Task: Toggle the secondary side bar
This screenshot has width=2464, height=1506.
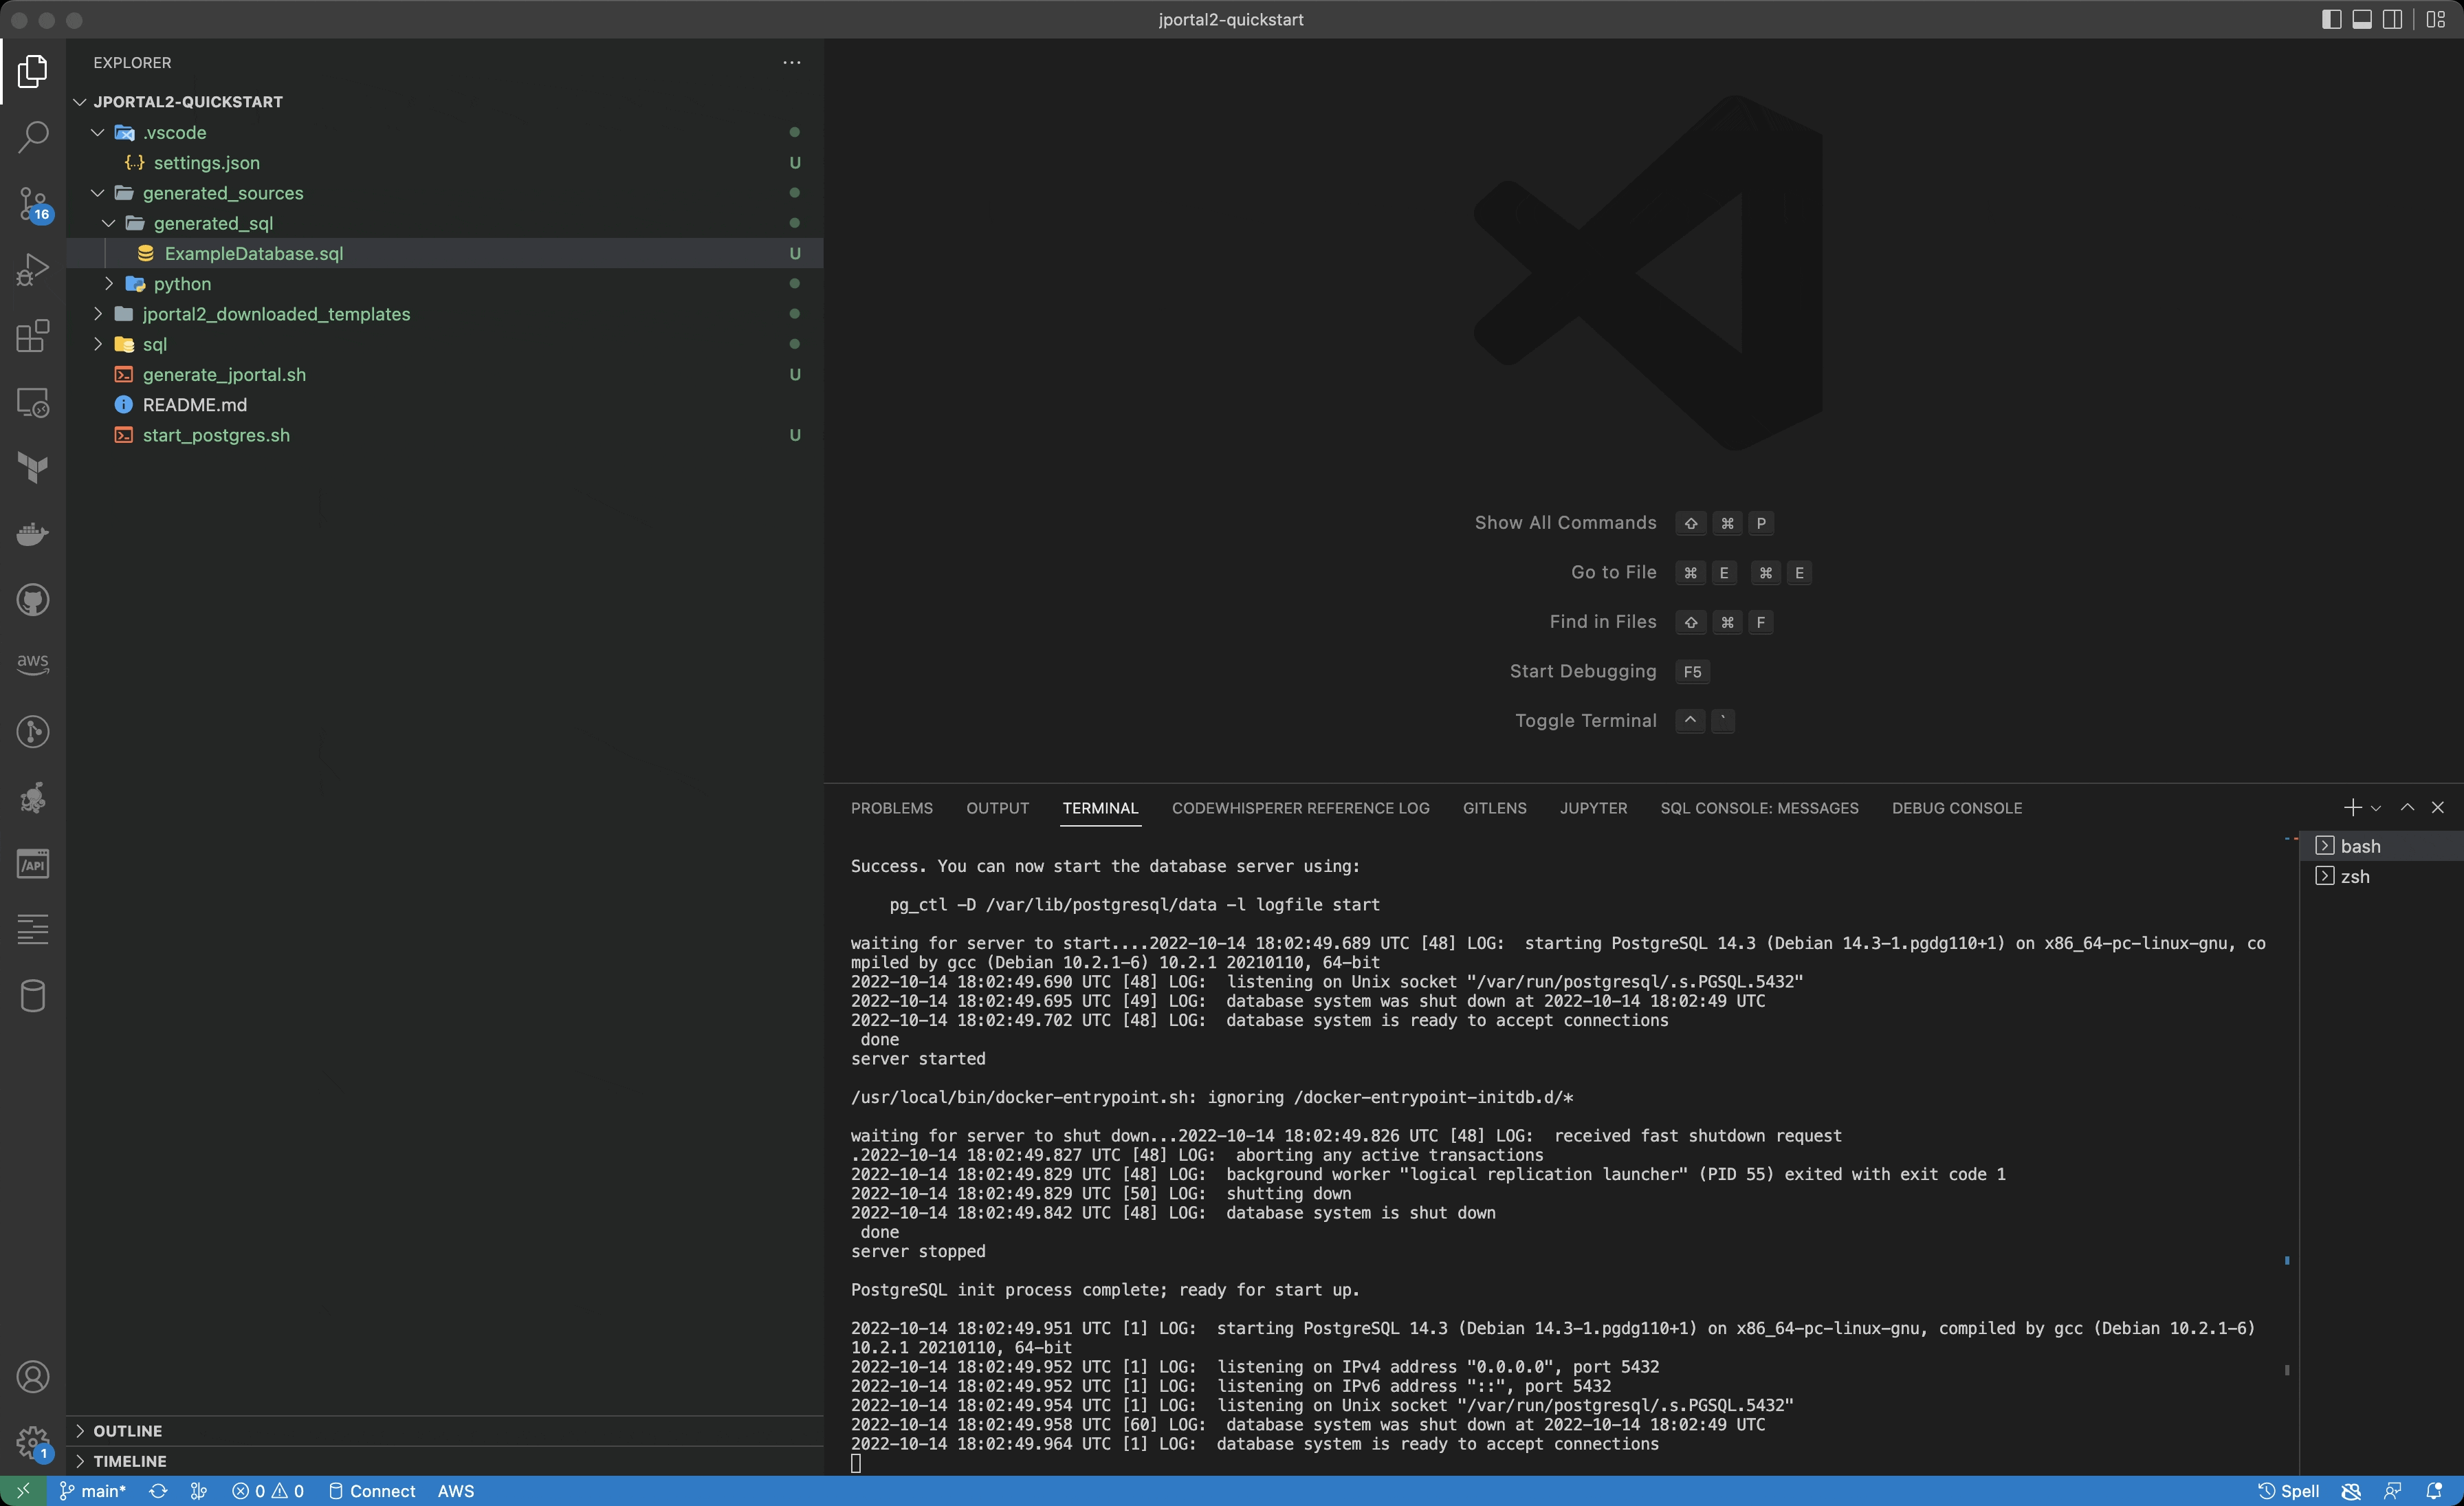Action: [2393, 19]
